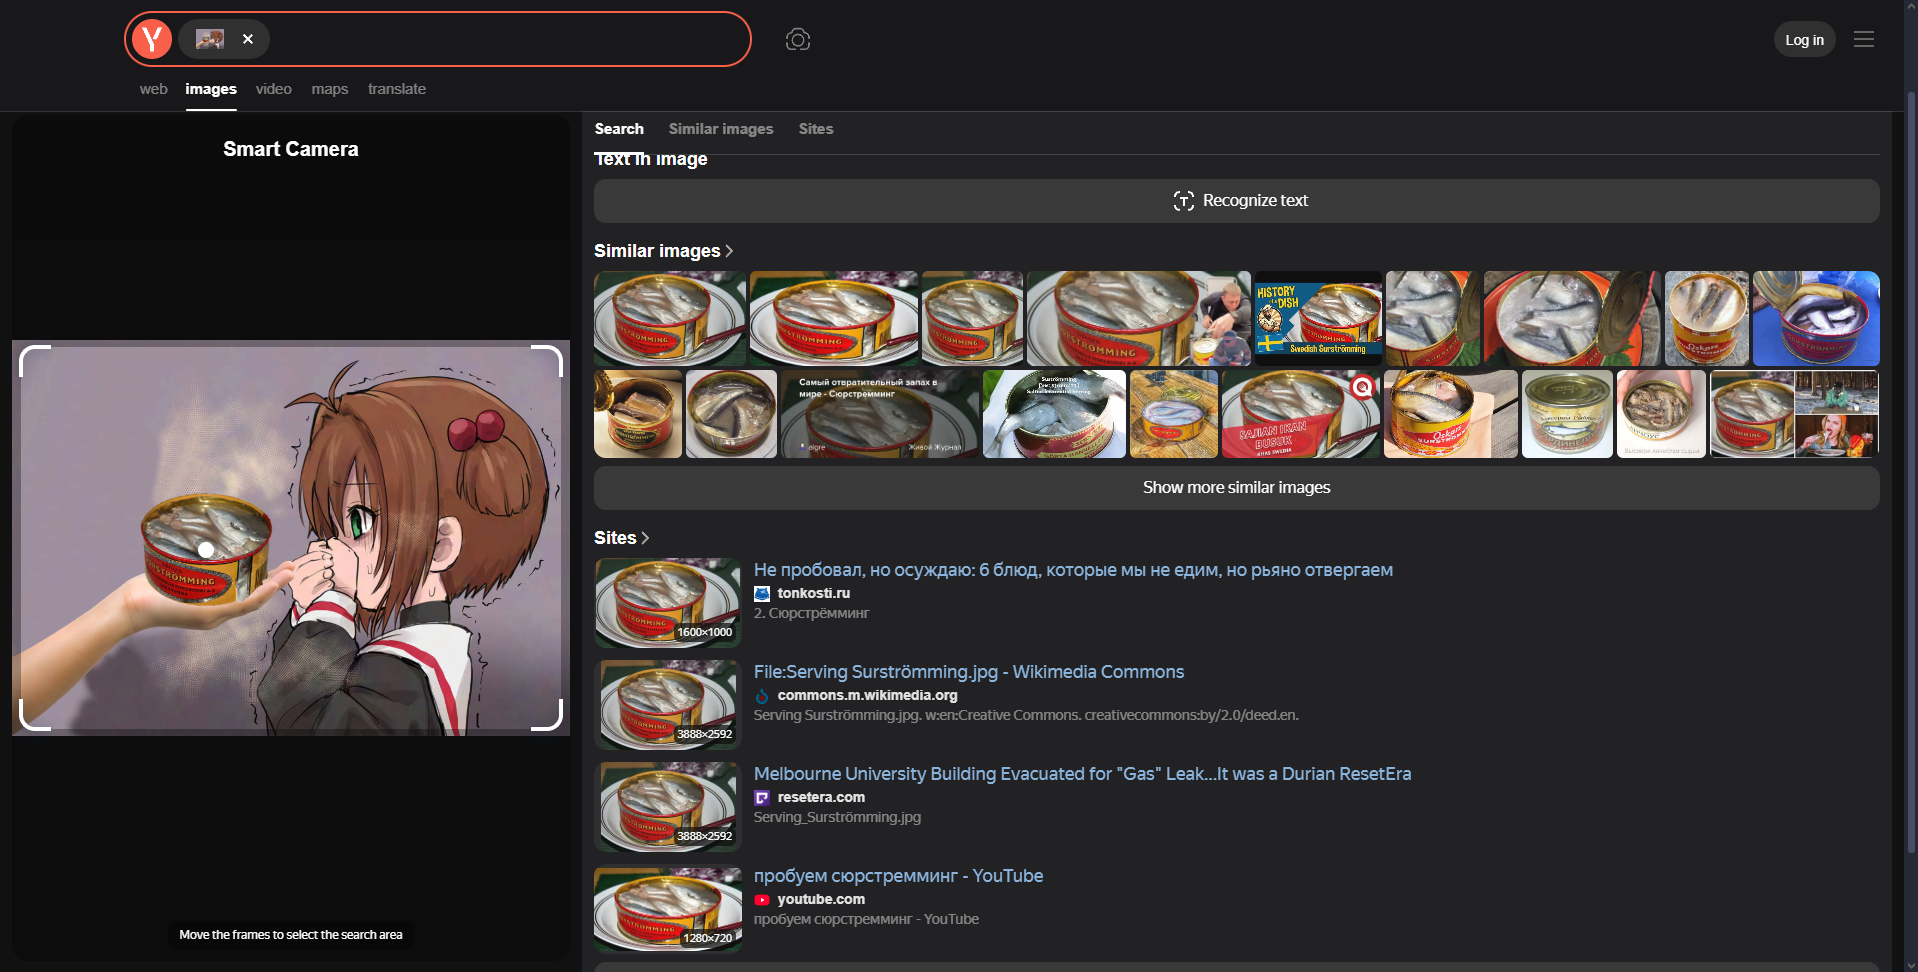
Task: Select the images tab
Action: 211,89
